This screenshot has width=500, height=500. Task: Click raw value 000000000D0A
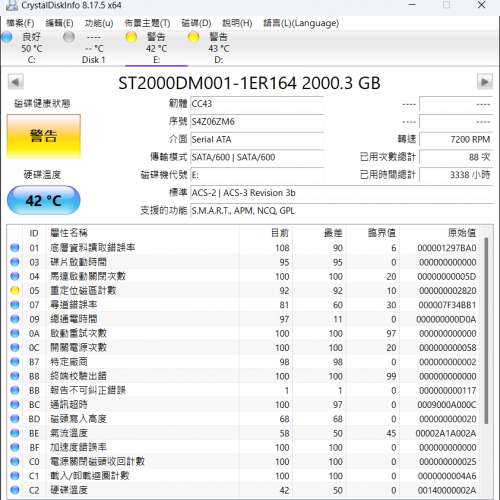[x=446, y=319]
